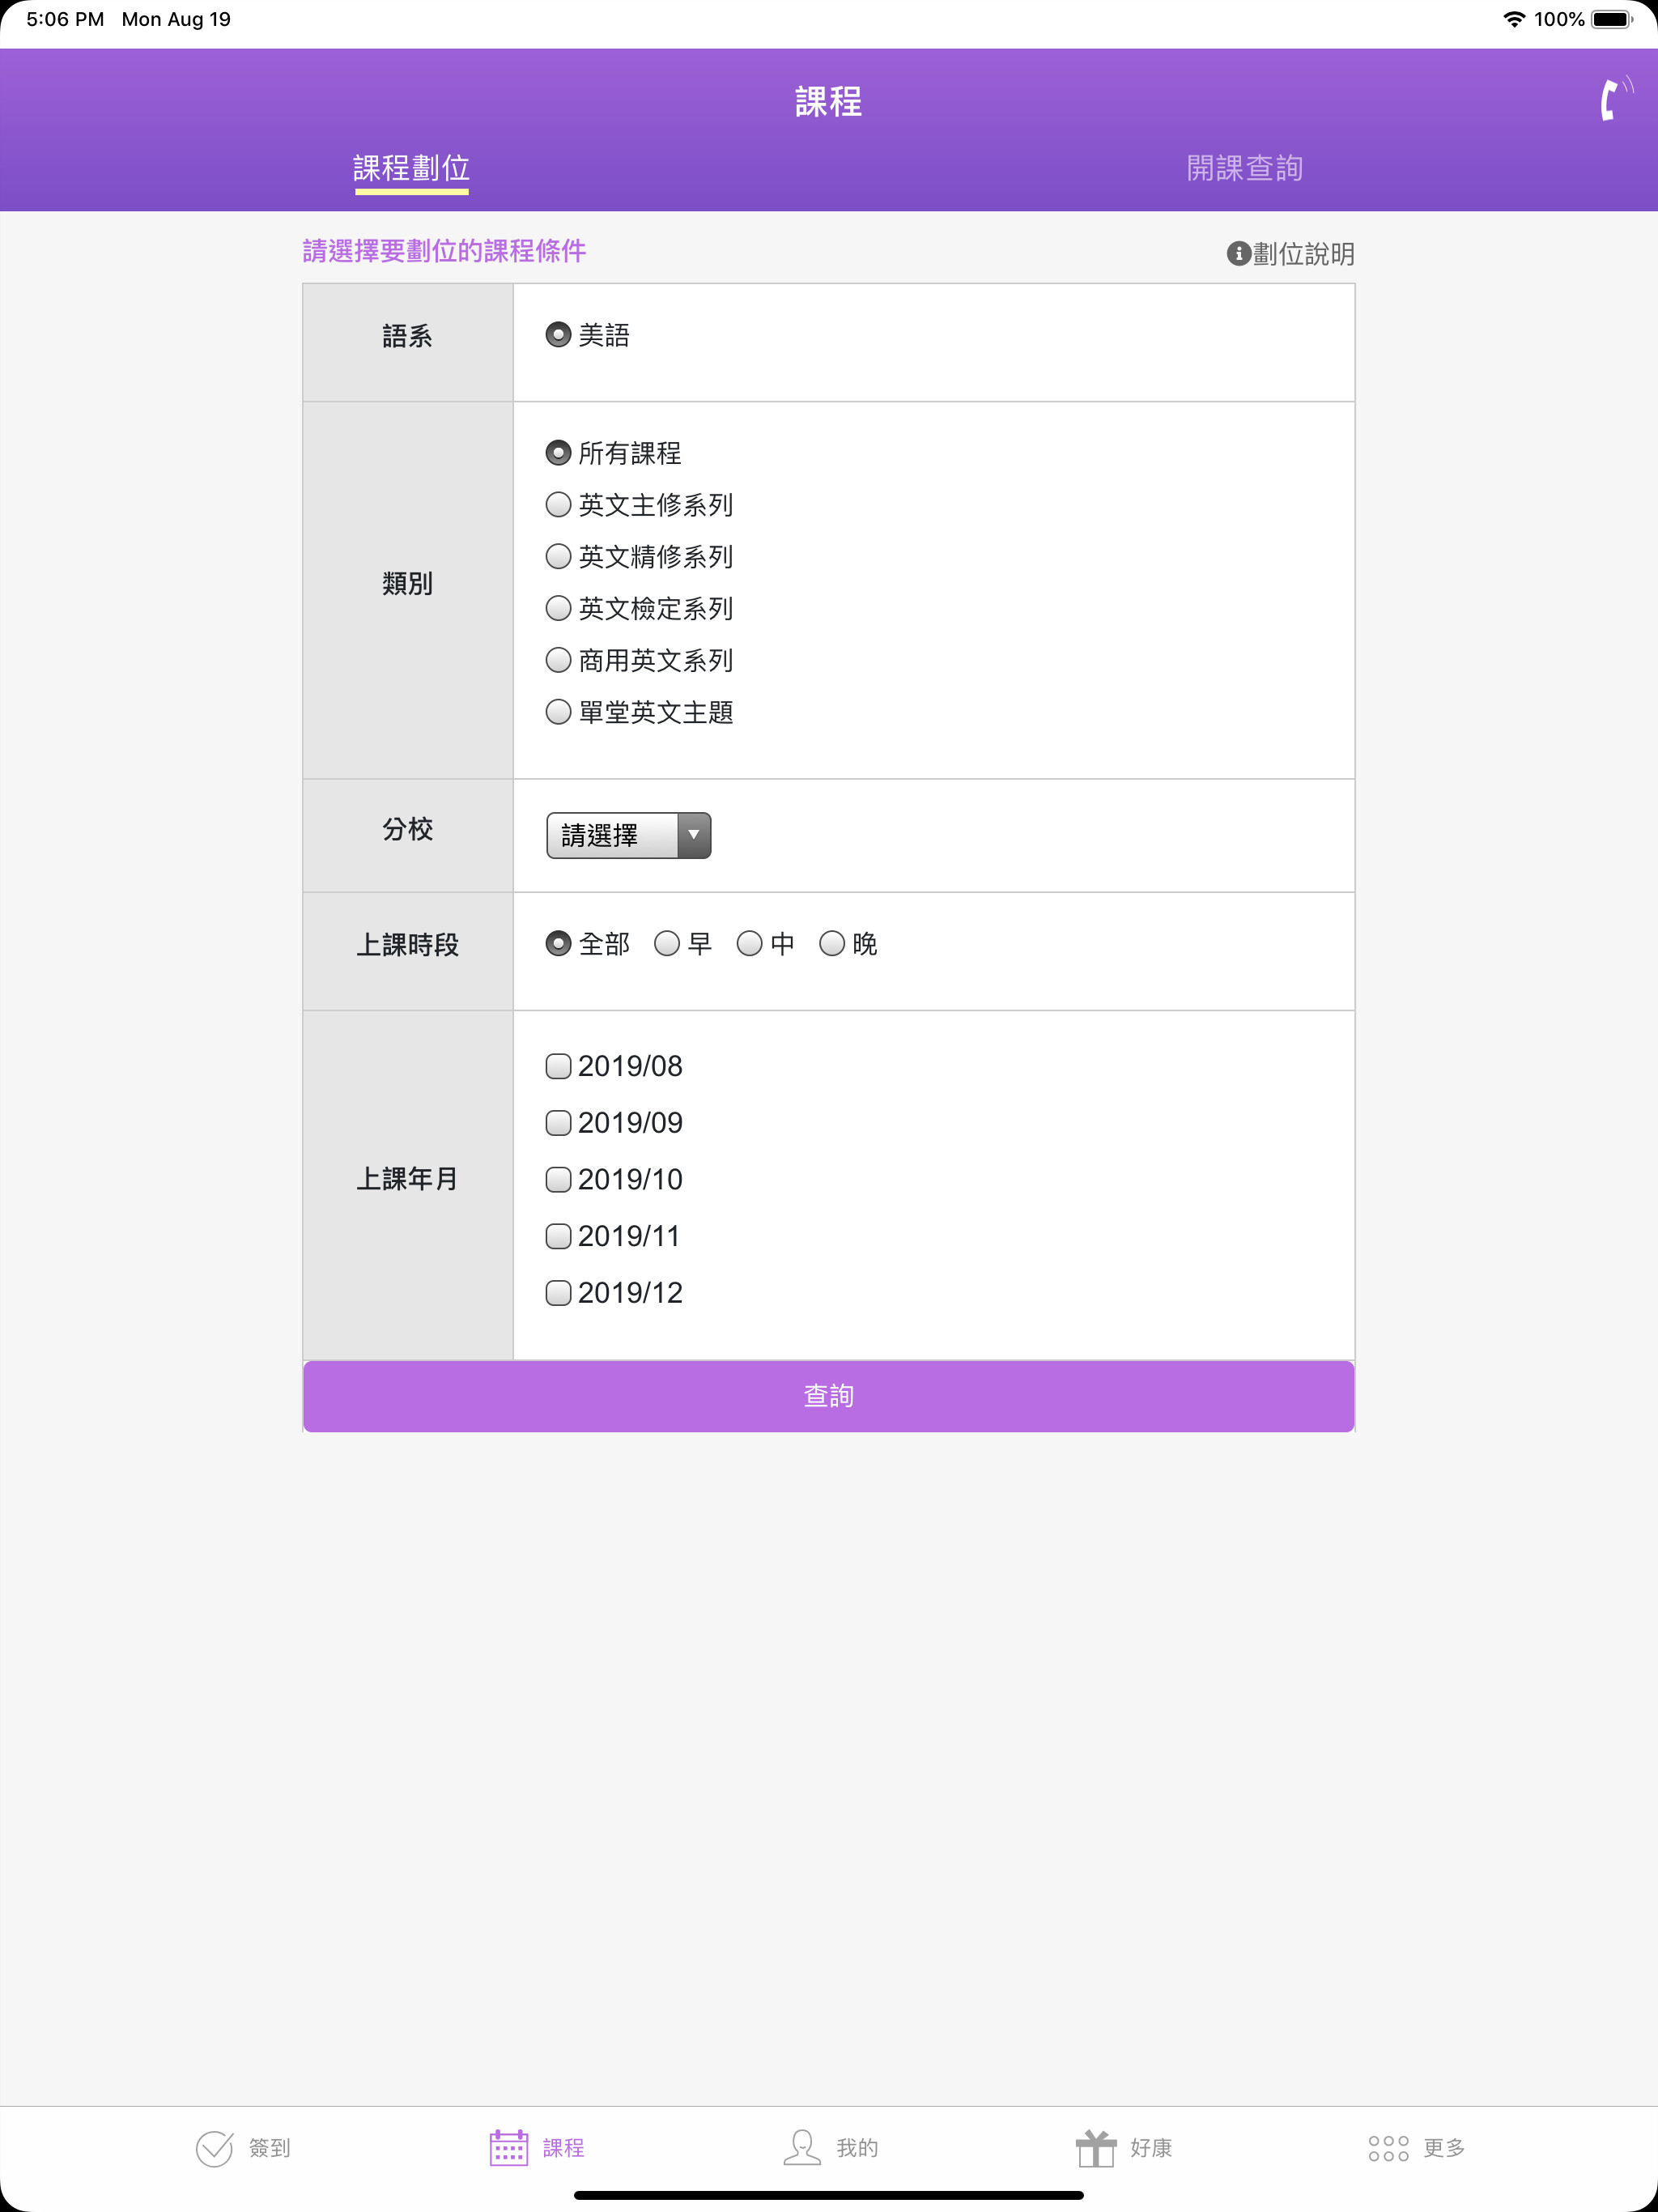Pick the 商用英文系列 radio option
The width and height of the screenshot is (1658, 2212).
pos(558,660)
